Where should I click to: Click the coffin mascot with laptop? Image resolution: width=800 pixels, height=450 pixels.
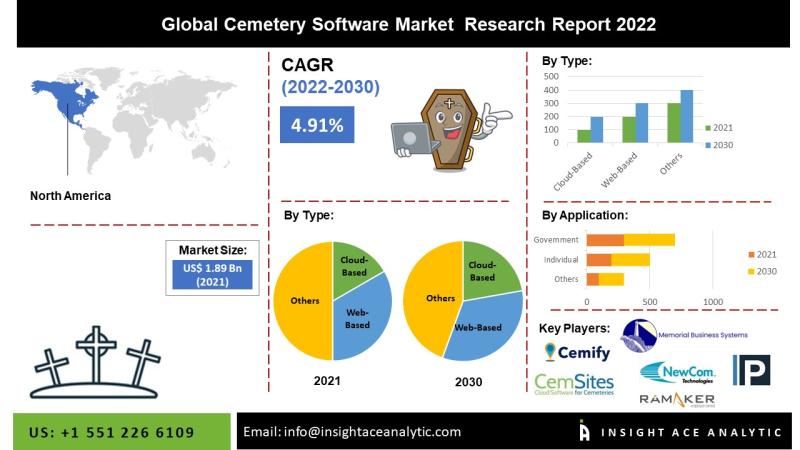click(452, 130)
